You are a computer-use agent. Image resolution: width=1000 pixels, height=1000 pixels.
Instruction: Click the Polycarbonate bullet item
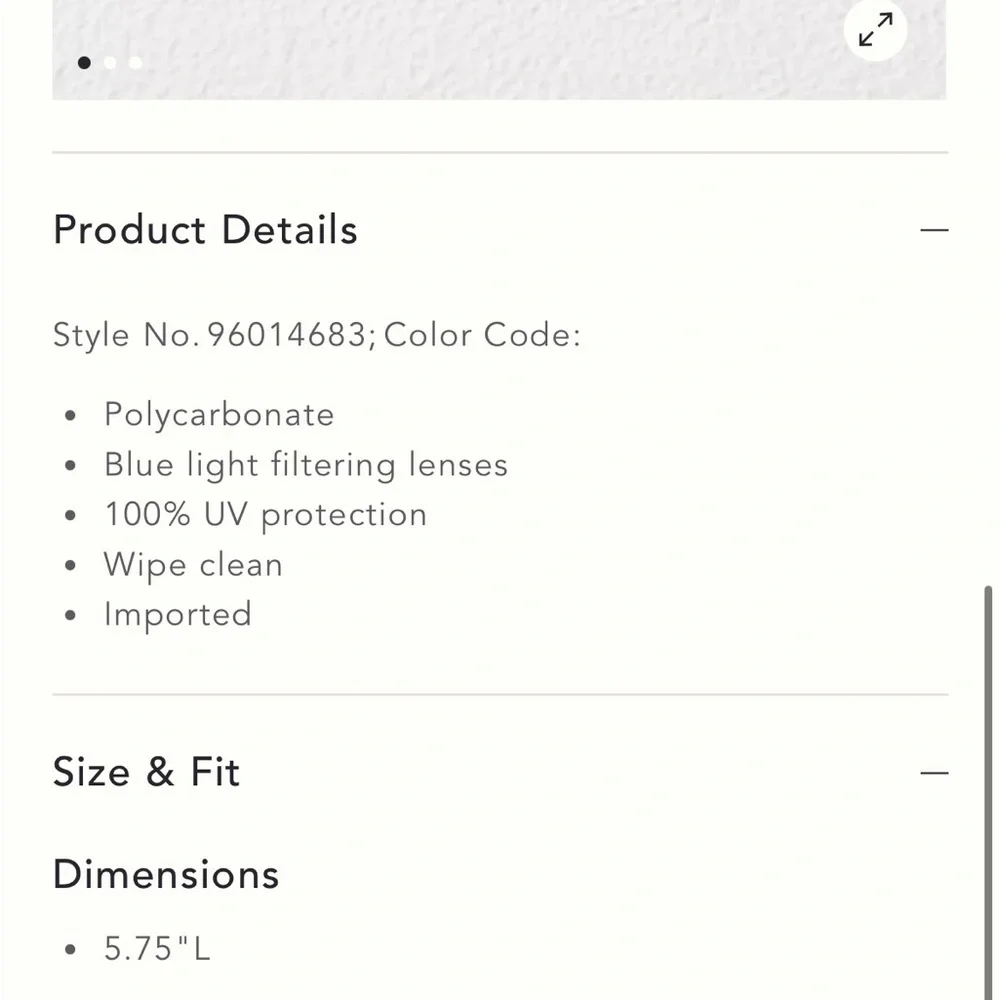coord(219,415)
